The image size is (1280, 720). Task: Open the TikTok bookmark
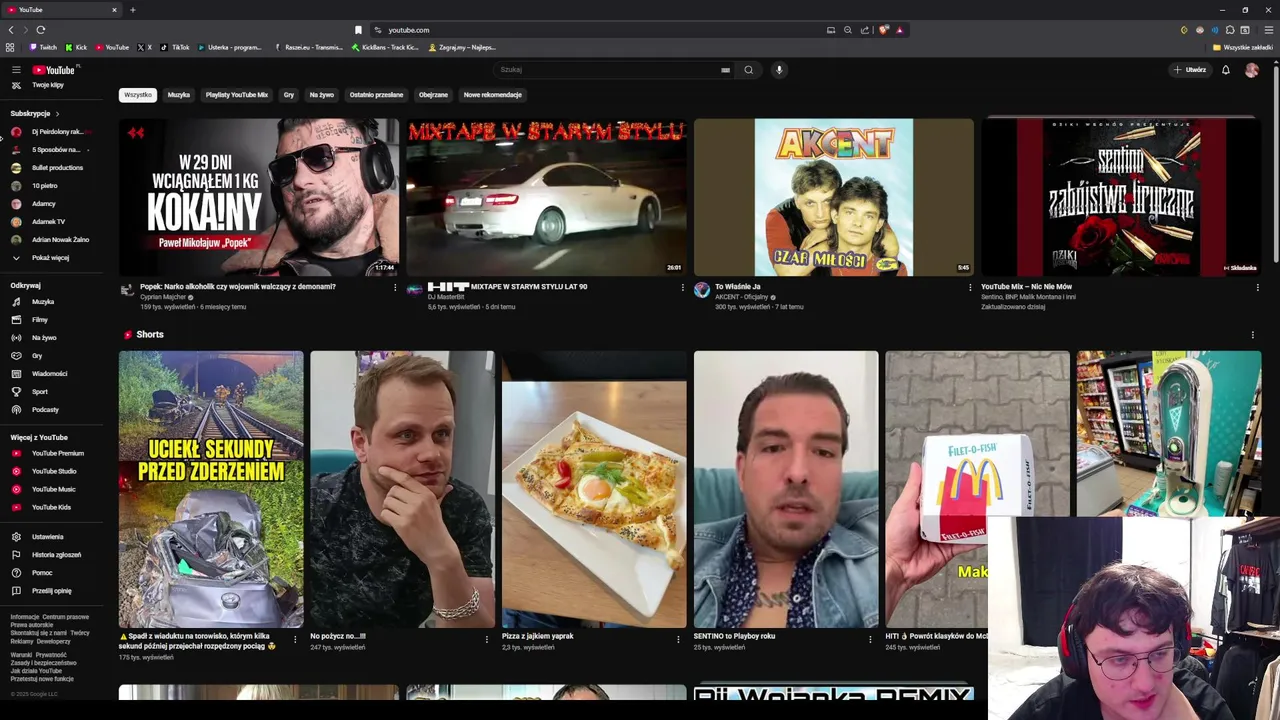click(176, 47)
